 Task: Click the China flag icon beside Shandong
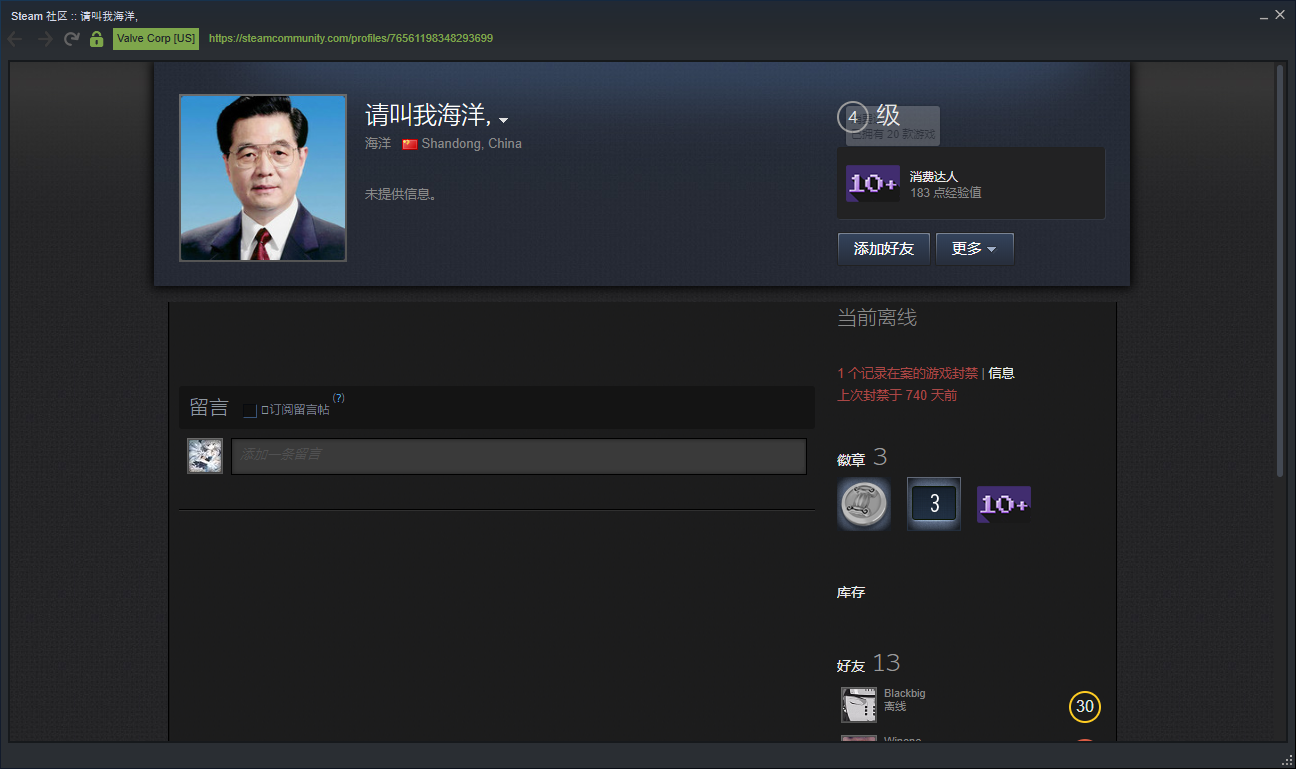[x=409, y=143]
